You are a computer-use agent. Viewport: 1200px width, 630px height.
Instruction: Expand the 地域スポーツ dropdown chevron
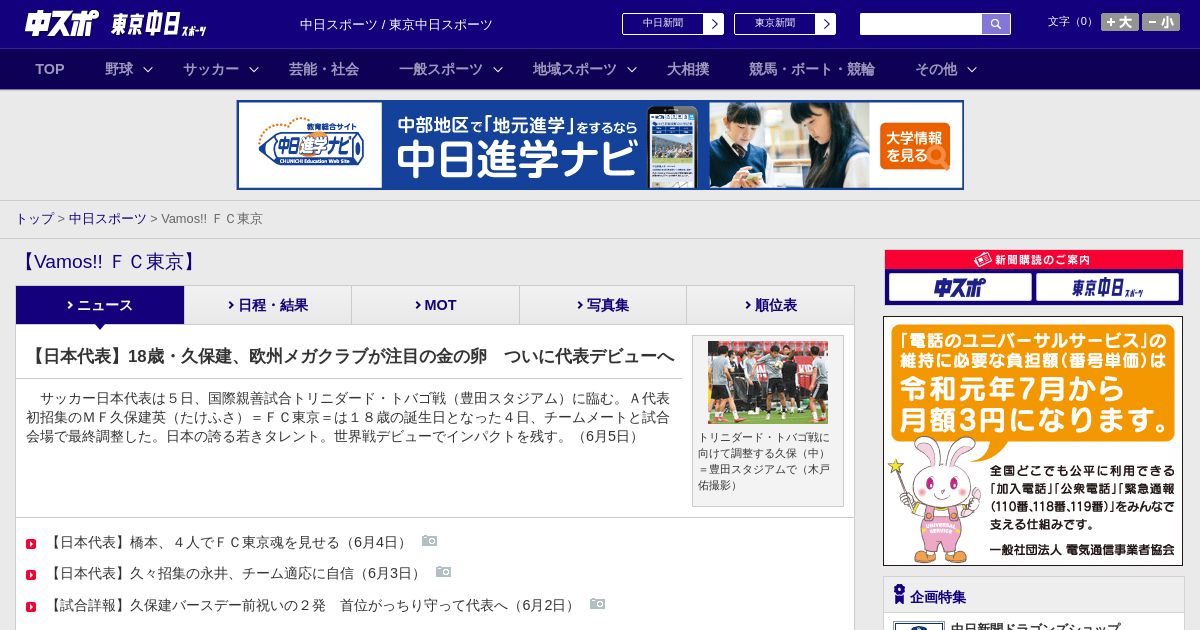pos(632,69)
